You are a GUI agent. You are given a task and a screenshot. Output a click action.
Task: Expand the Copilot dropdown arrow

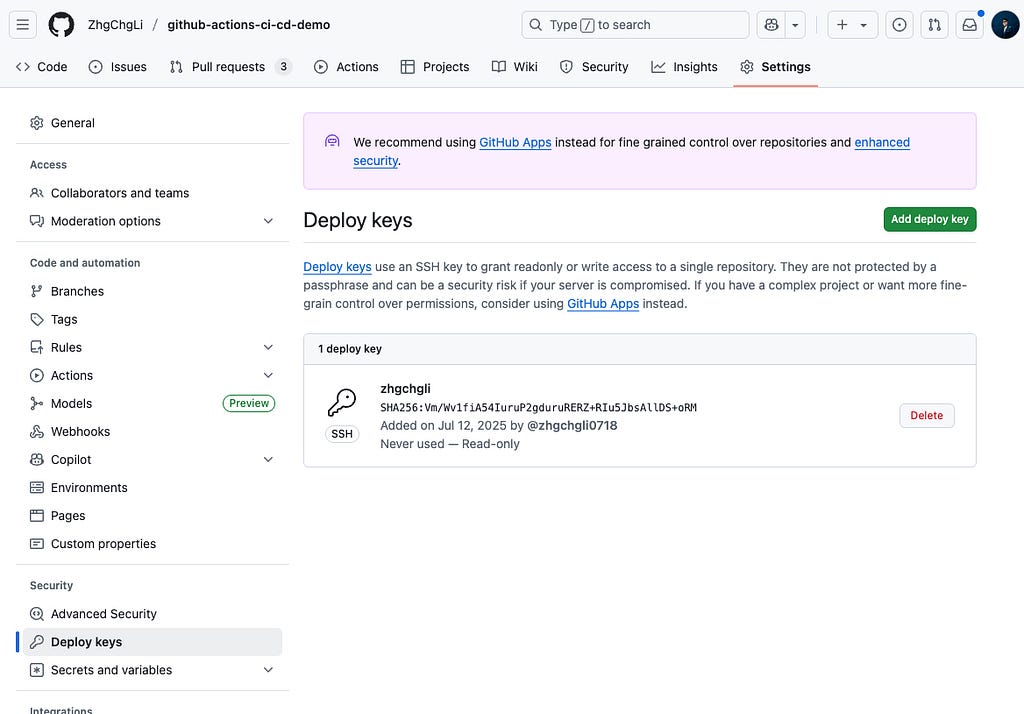point(795,25)
